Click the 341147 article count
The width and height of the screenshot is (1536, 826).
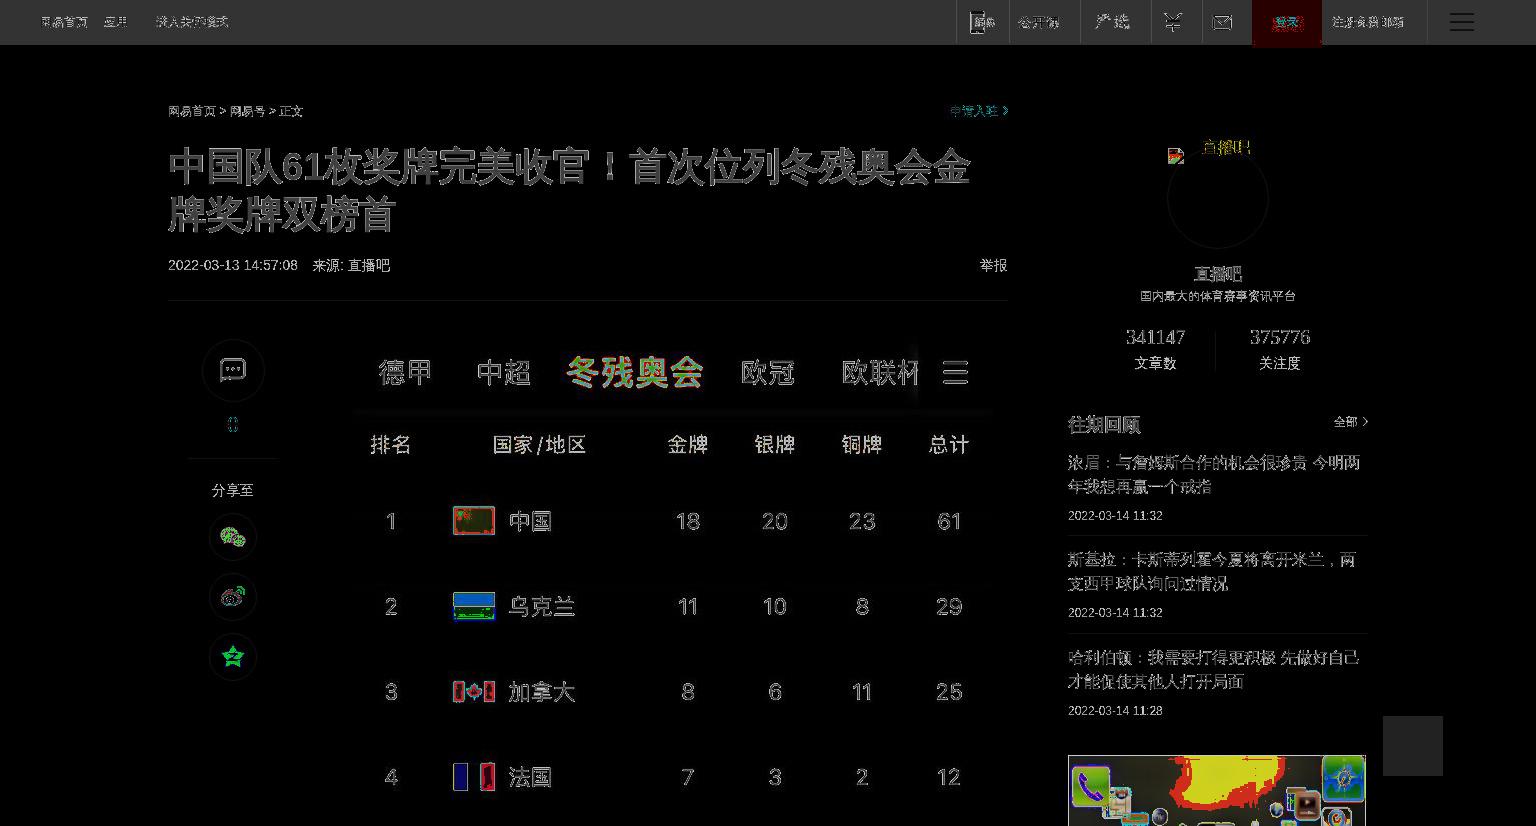click(1155, 337)
